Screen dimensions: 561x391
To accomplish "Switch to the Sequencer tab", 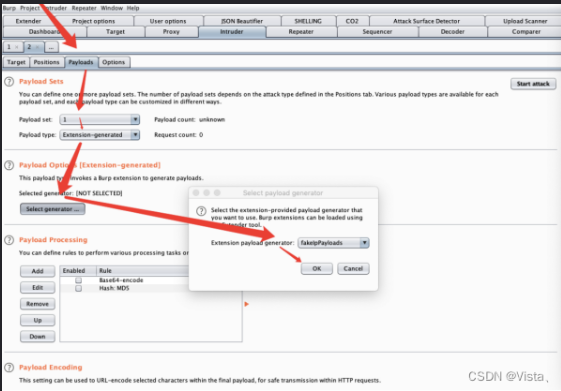I will [x=377, y=32].
